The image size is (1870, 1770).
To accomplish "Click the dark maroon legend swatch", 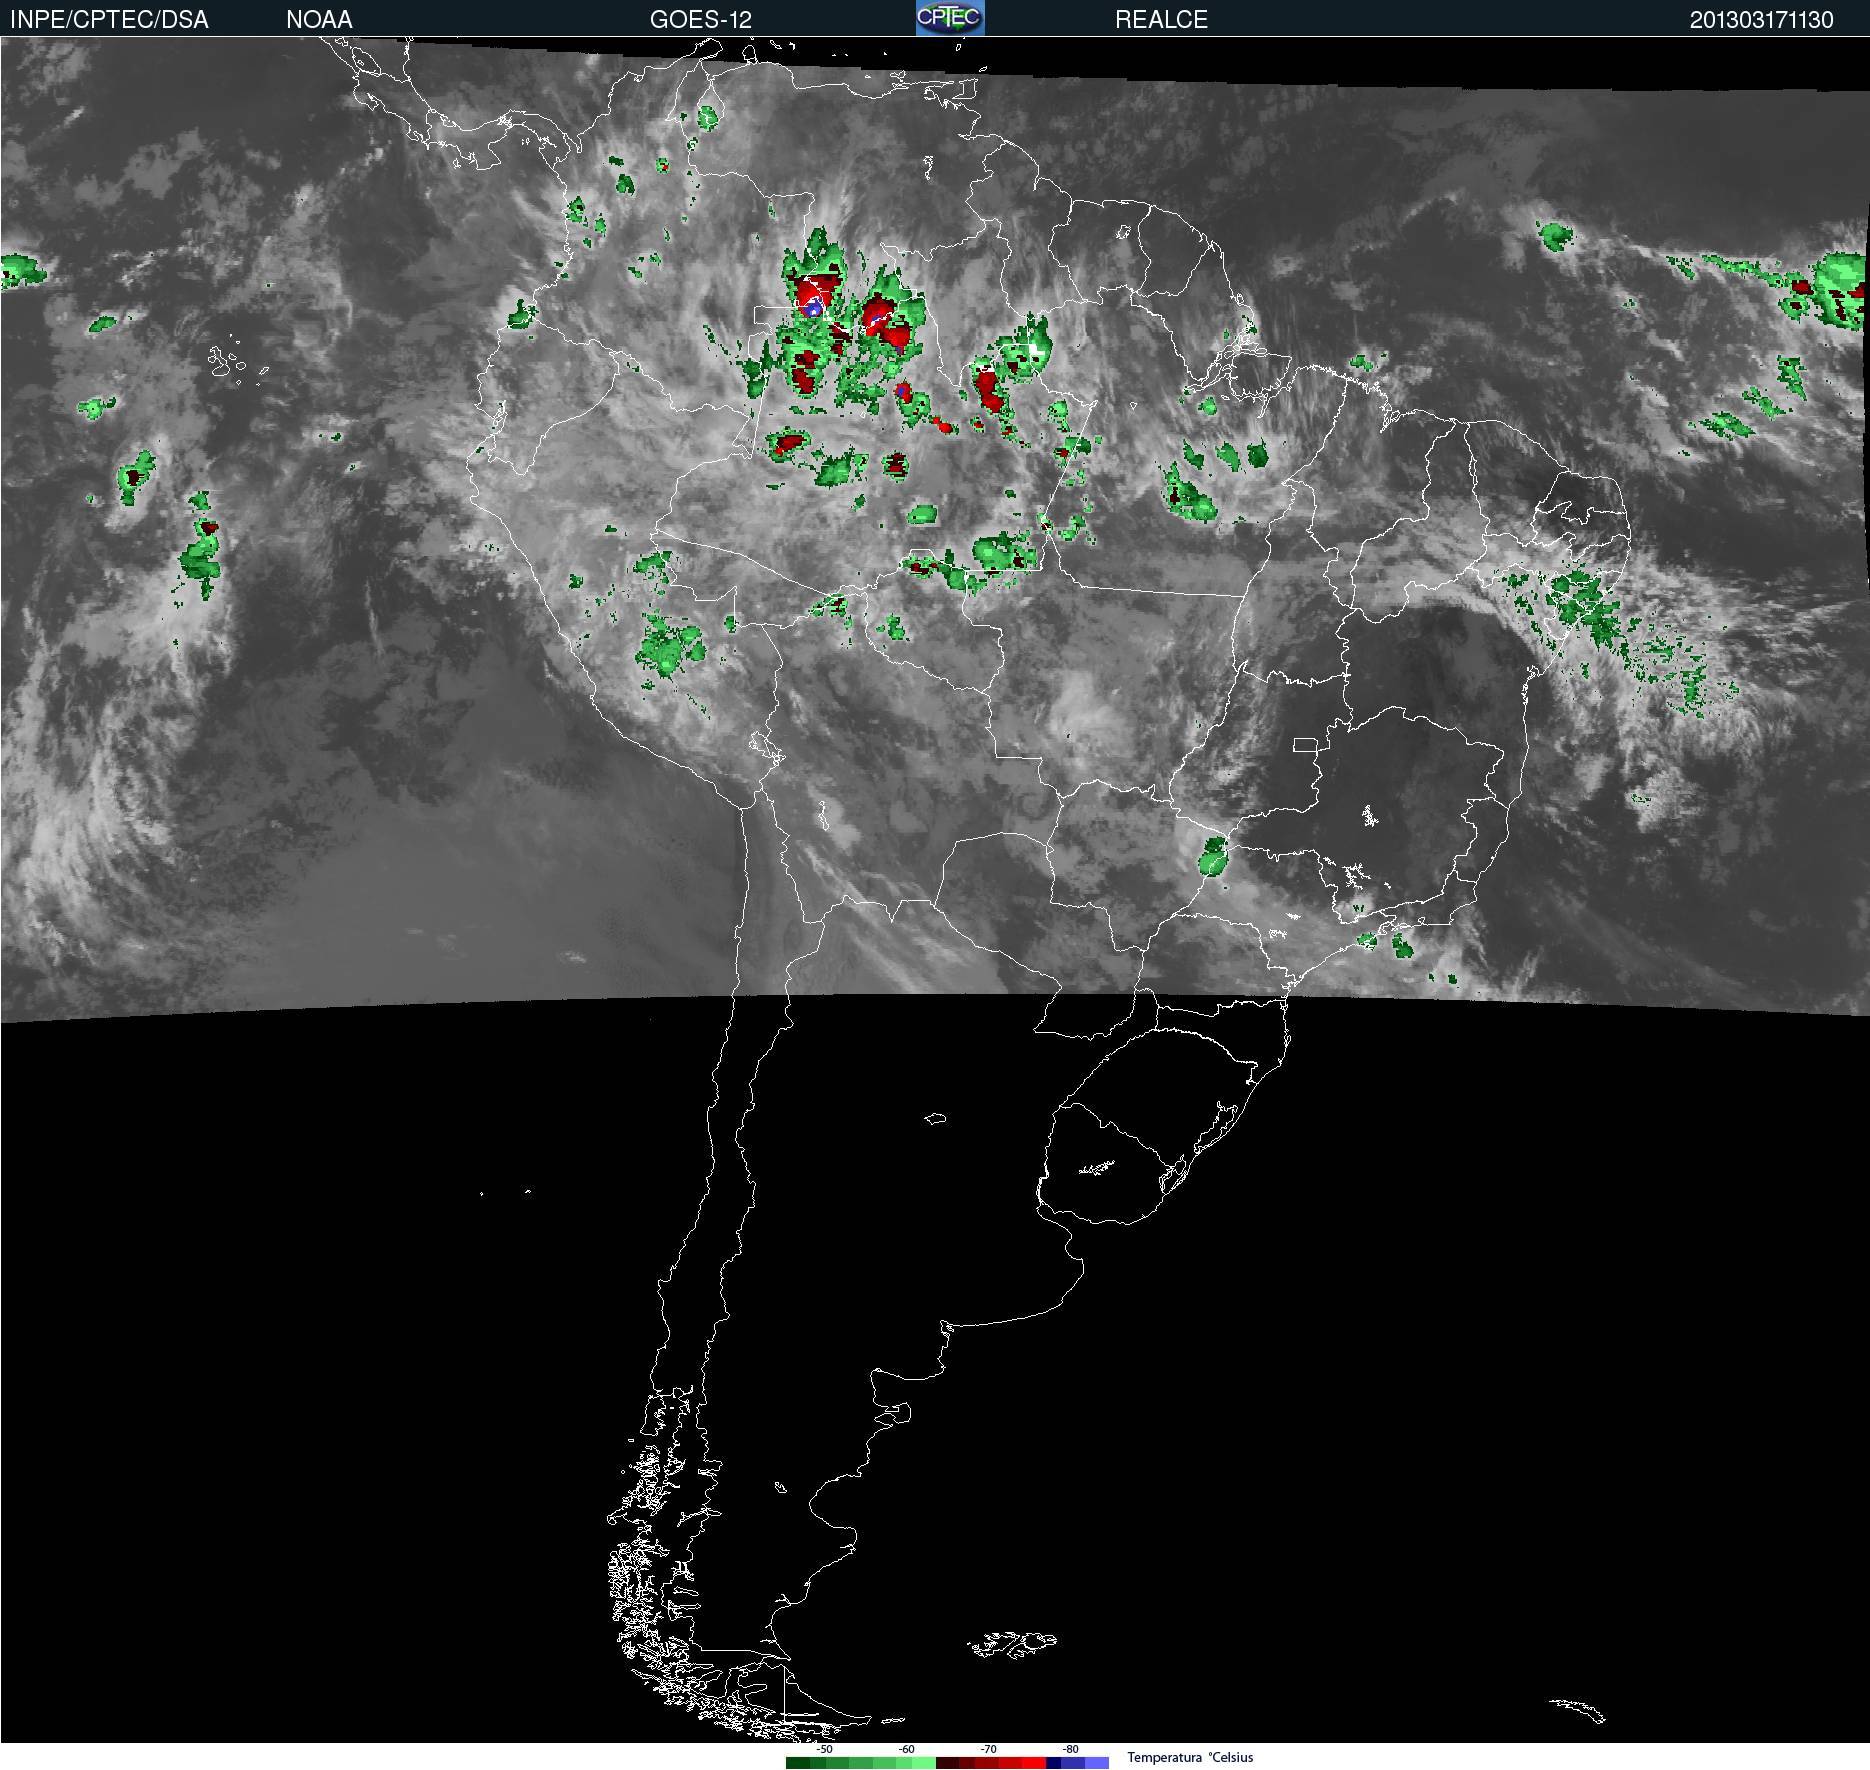I will (x=947, y=1763).
